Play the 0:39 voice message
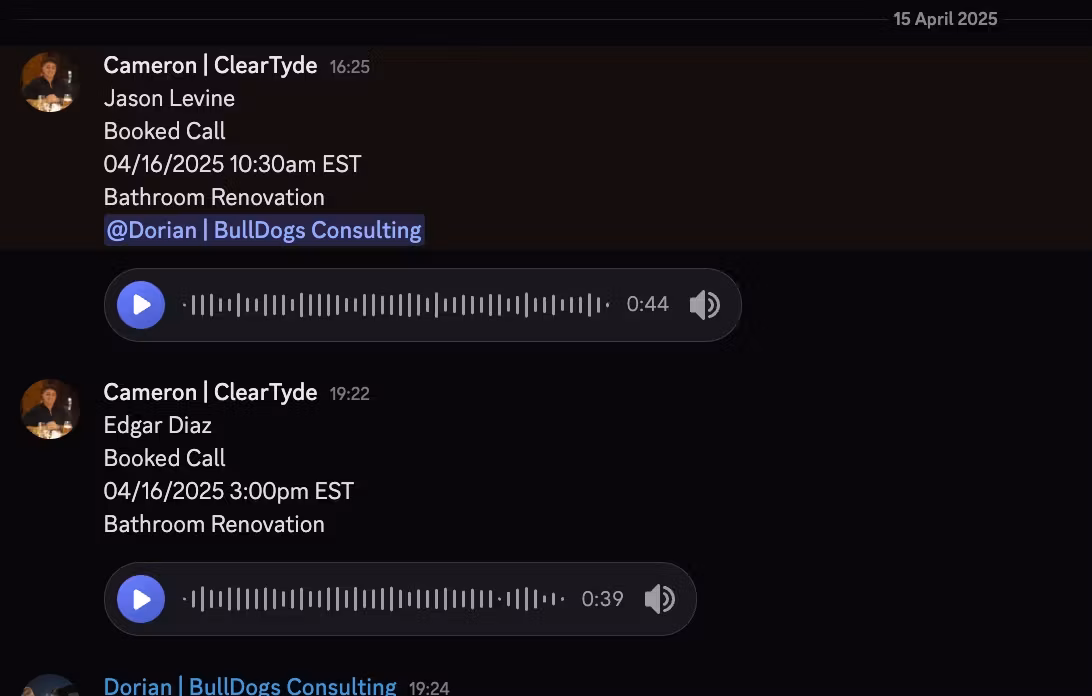Image resolution: width=1092 pixels, height=696 pixels. 141,599
